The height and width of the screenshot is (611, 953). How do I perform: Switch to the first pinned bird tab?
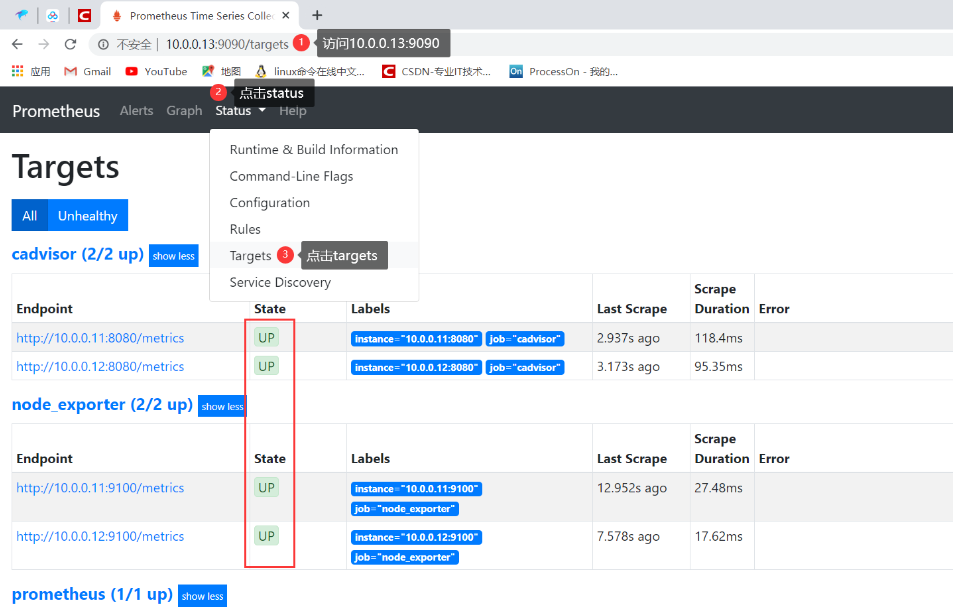(x=22, y=15)
